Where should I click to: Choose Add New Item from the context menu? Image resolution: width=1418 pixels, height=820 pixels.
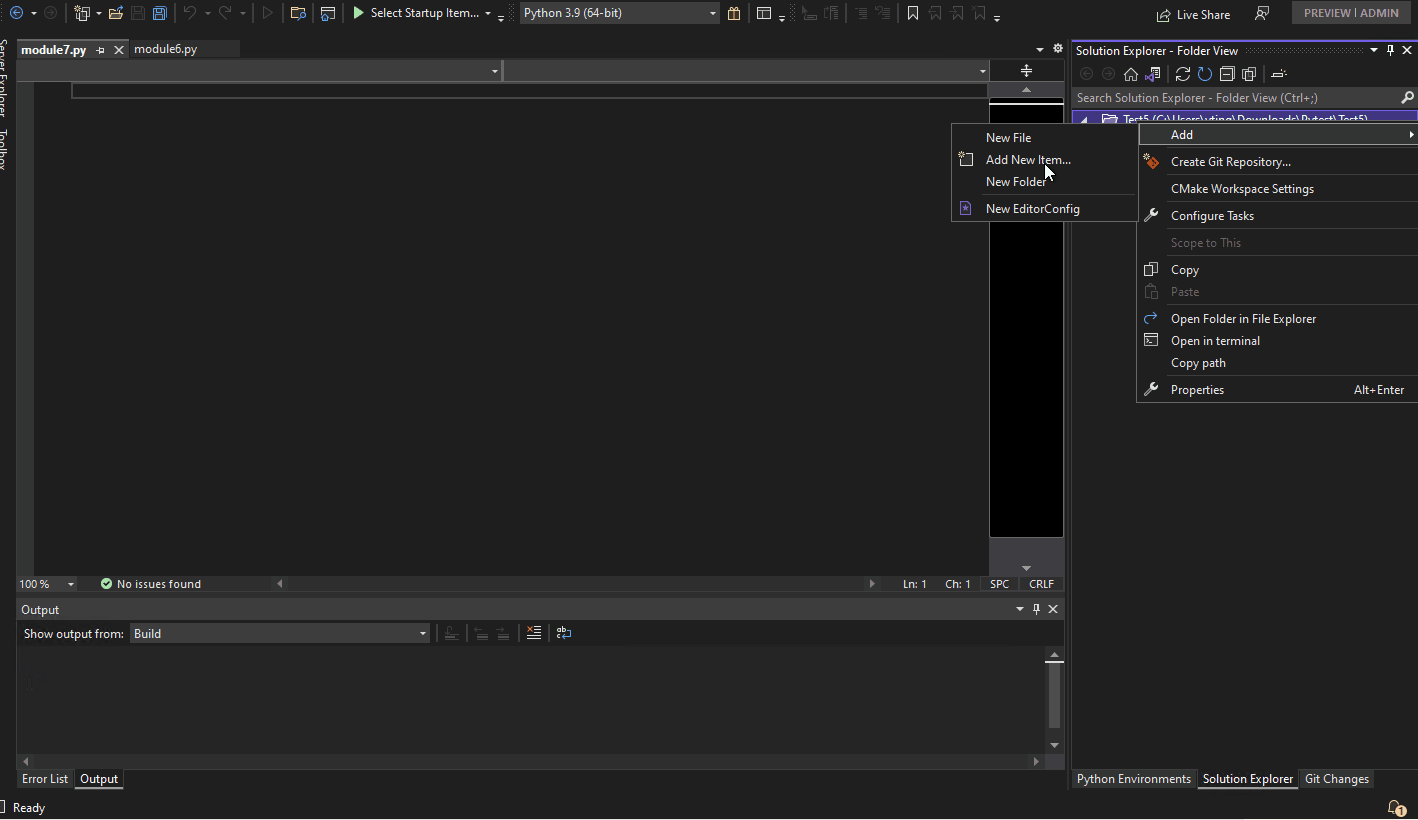[1028, 159]
